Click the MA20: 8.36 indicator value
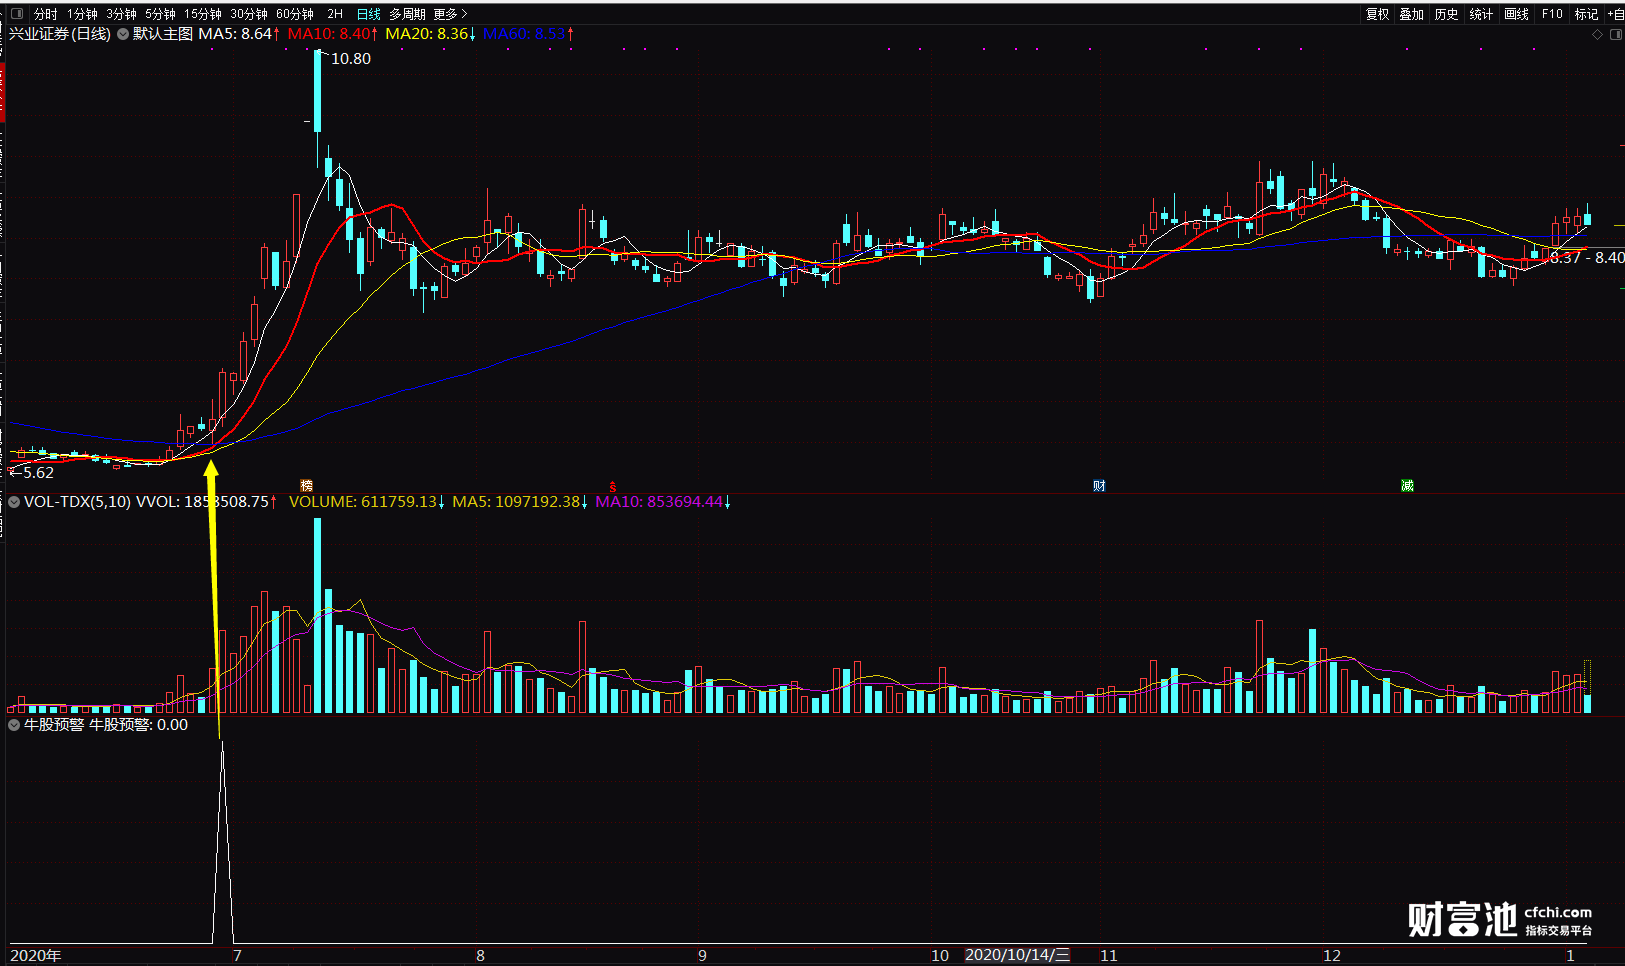 pyautogui.click(x=427, y=34)
